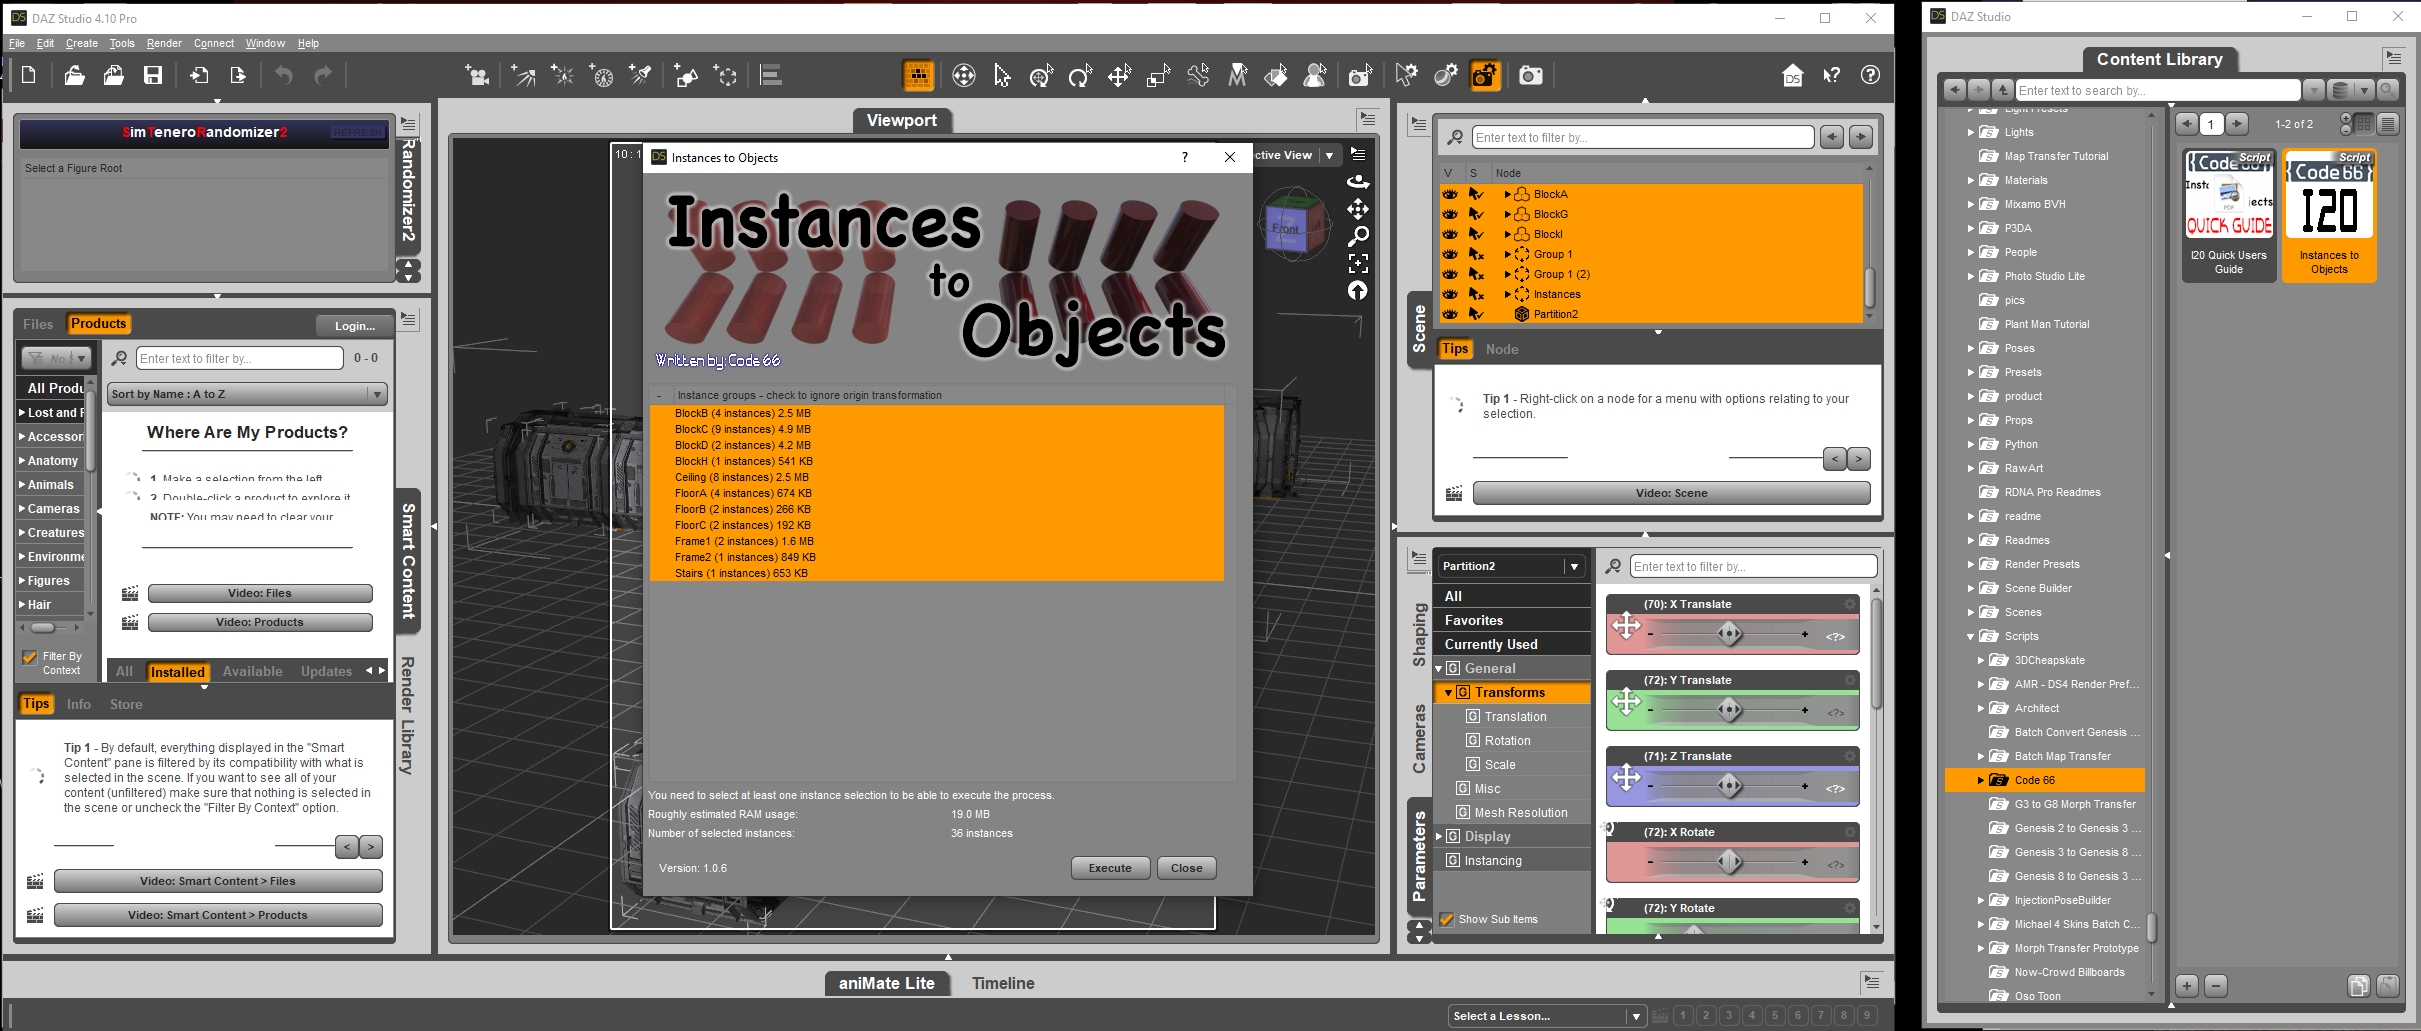Create a new primitive from the toolbar
This screenshot has width=2421, height=1031.
[686, 75]
